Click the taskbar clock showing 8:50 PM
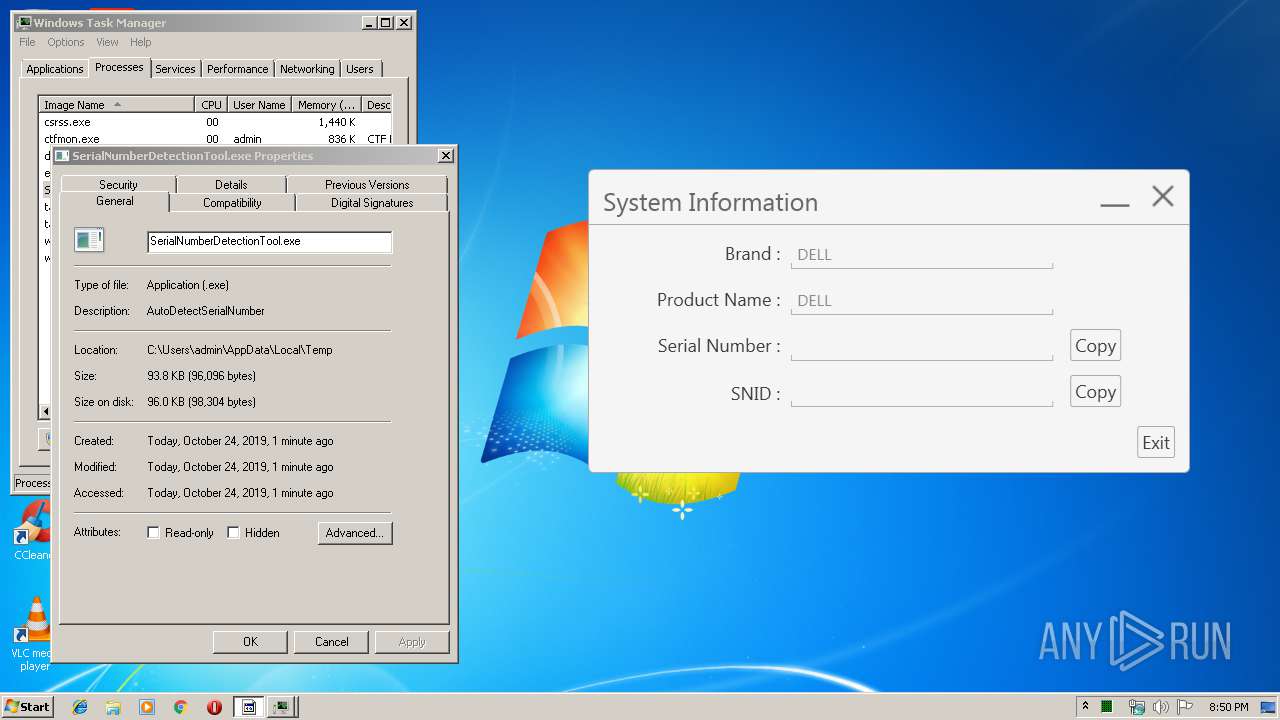The height and width of the screenshot is (720, 1280). pyautogui.click(x=1228, y=707)
